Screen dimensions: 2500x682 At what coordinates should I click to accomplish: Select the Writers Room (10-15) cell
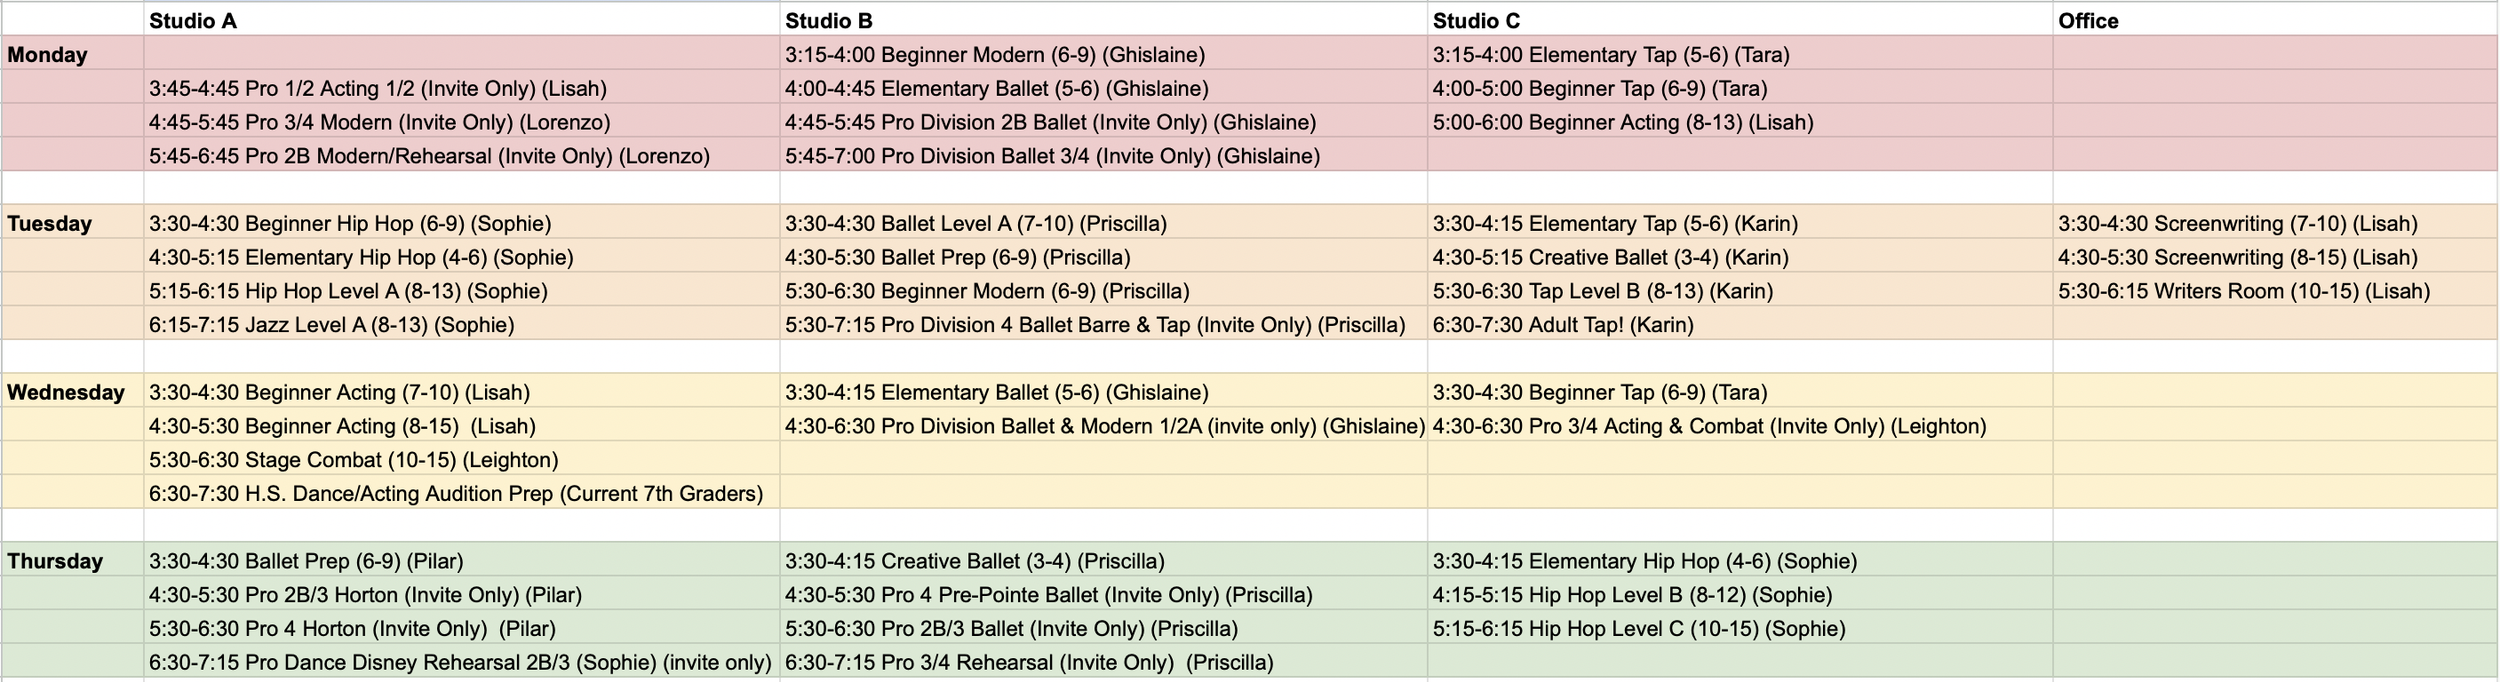(x=2275, y=291)
